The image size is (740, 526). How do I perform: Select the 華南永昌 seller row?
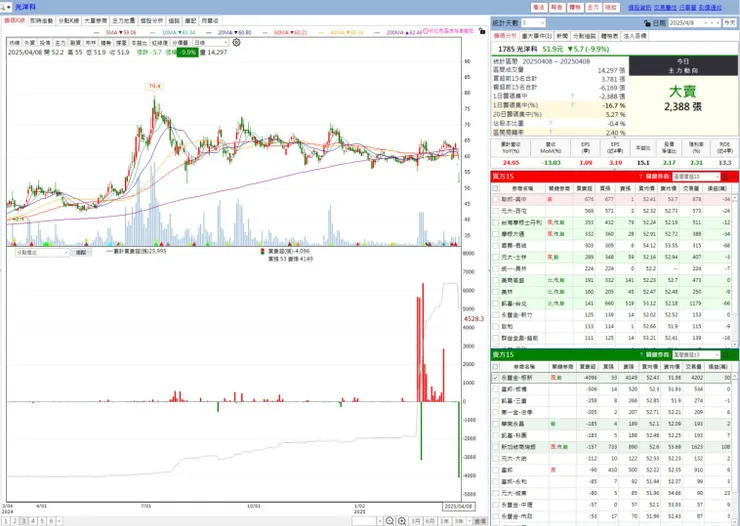point(611,424)
